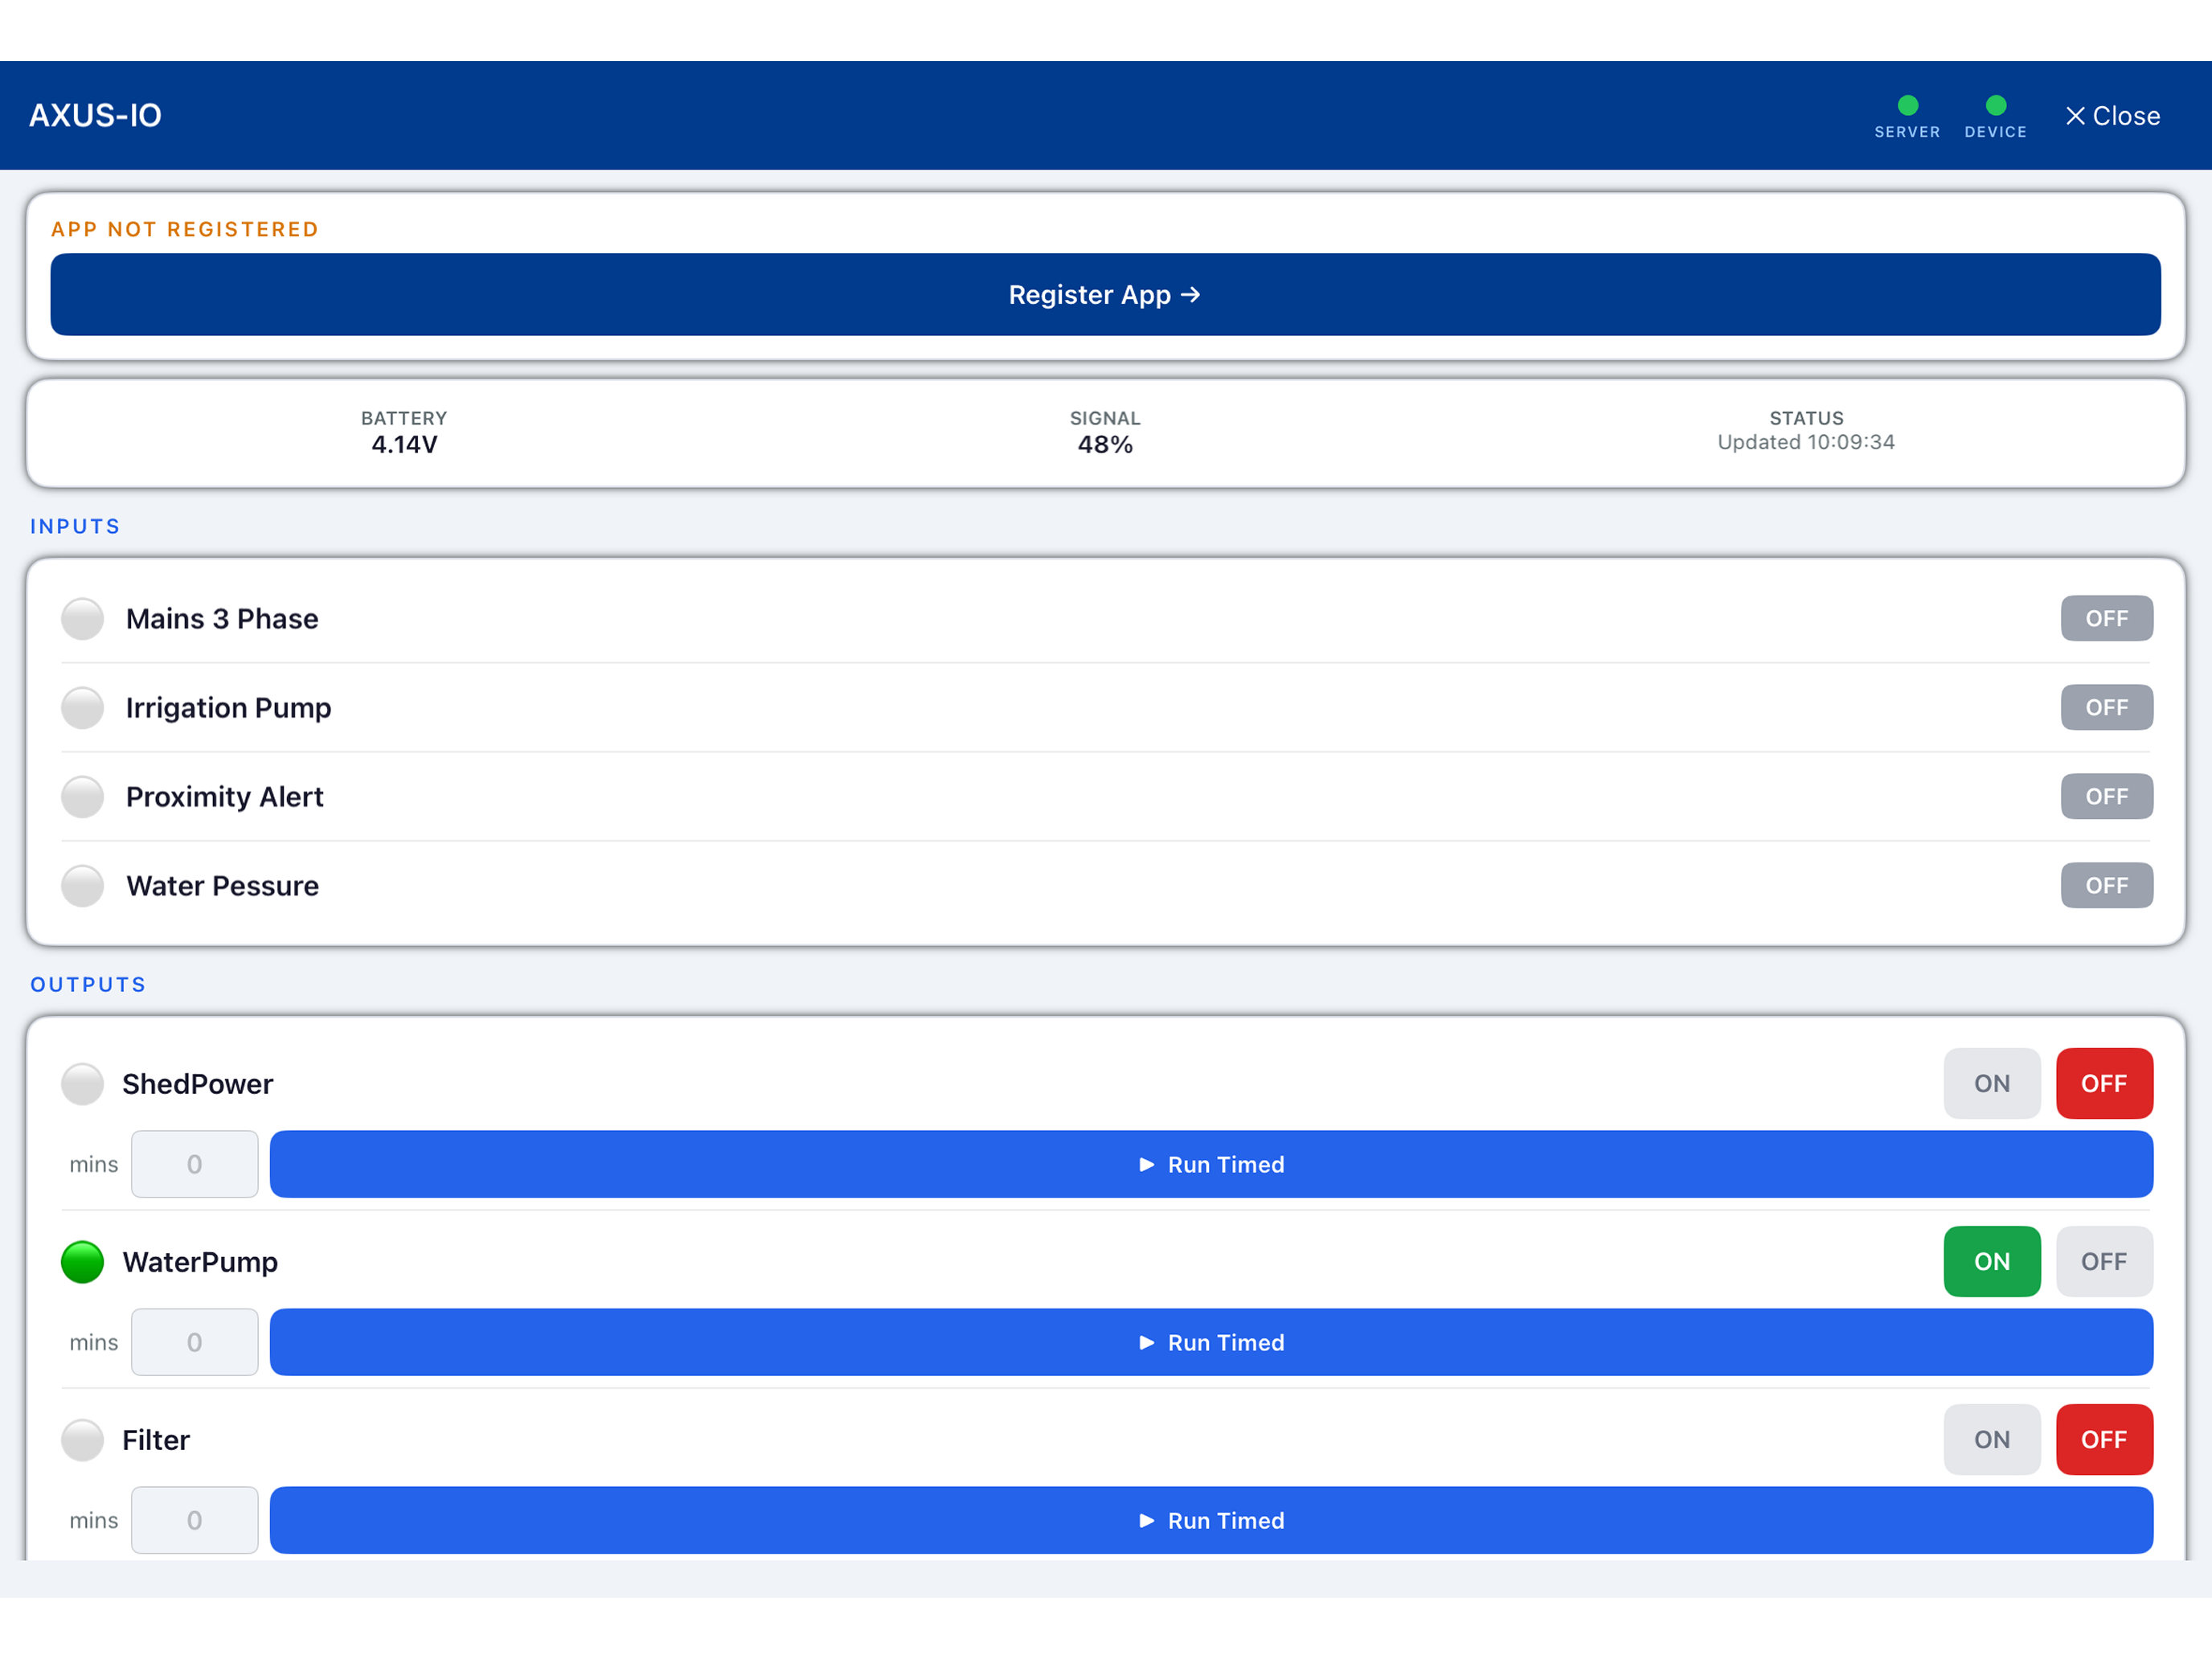The width and height of the screenshot is (2212, 1659).
Task: Click the Mains 3 Phase status light
Action: [82, 619]
